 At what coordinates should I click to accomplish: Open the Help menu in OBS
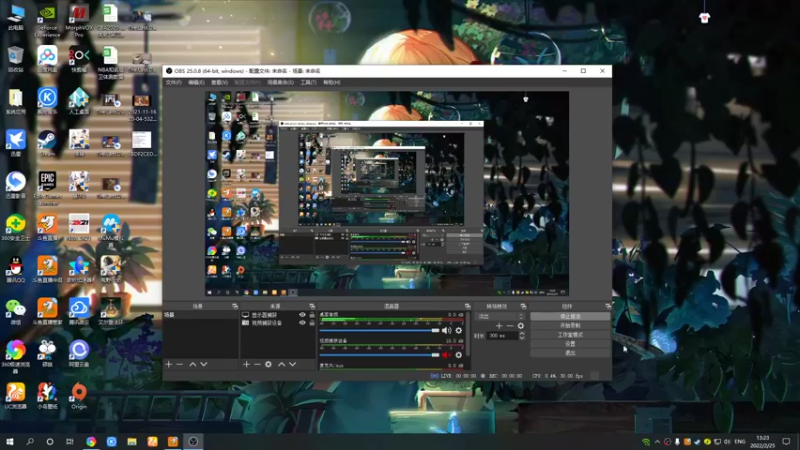(x=332, y=82)
